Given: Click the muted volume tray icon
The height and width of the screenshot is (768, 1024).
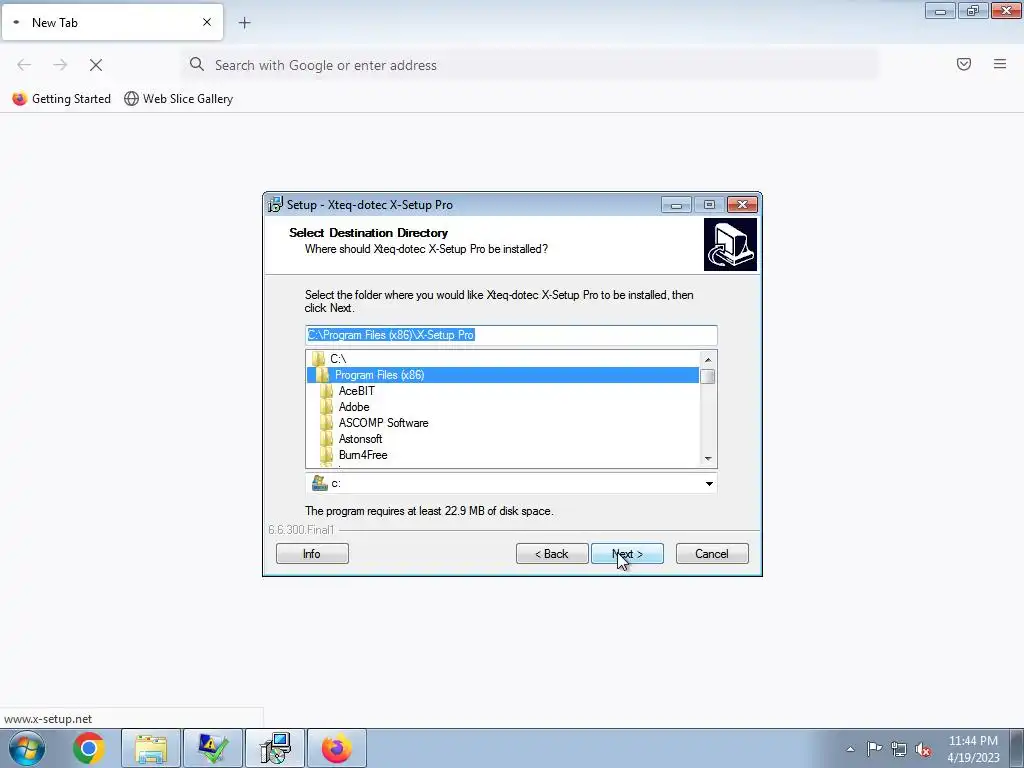Looking at the screenshot, I should [x=923, y=749].
